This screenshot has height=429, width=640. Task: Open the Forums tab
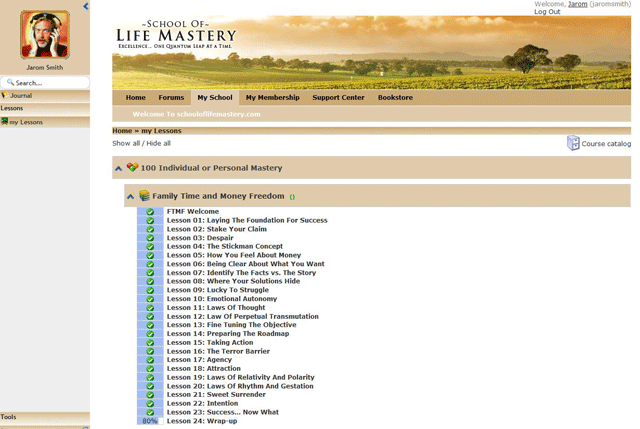pos(171,98)
